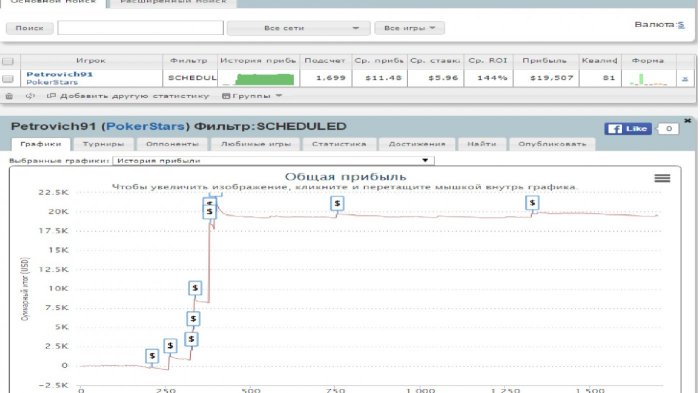The width and height of the screenshot is (700, 393).
Task: Open the Группы dropdown
Action: tap(252, 96)
